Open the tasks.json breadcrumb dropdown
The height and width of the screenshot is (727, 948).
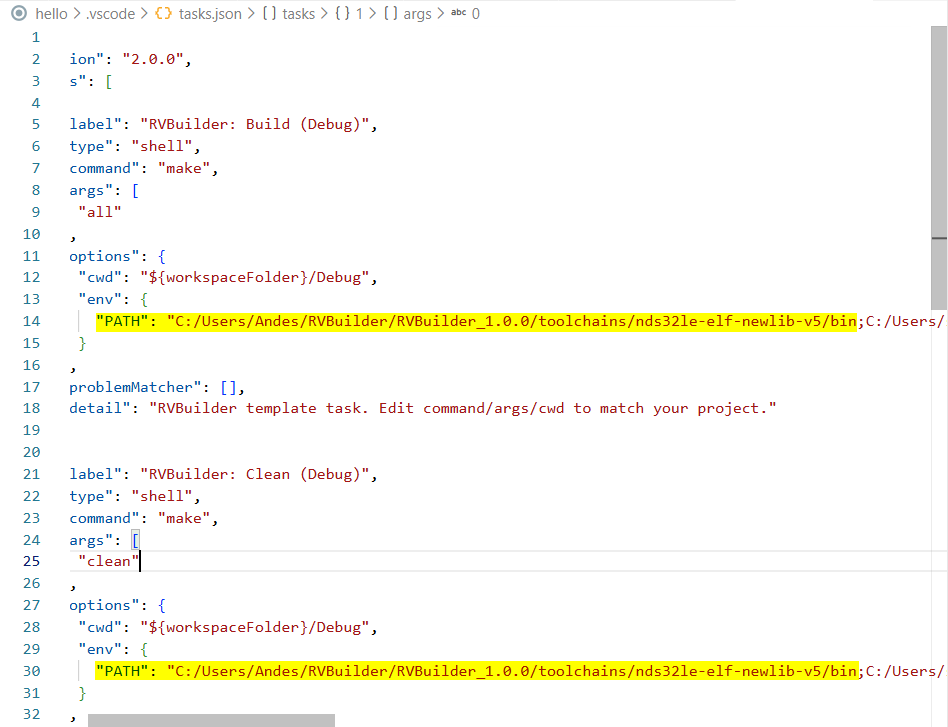[x=210, y=14]
